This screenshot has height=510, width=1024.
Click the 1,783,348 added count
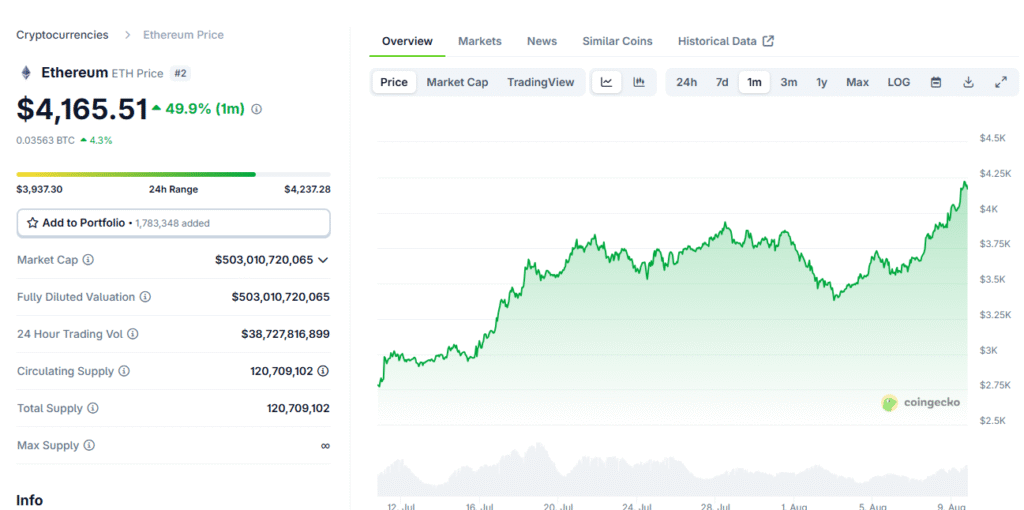(x=172, y=223)
